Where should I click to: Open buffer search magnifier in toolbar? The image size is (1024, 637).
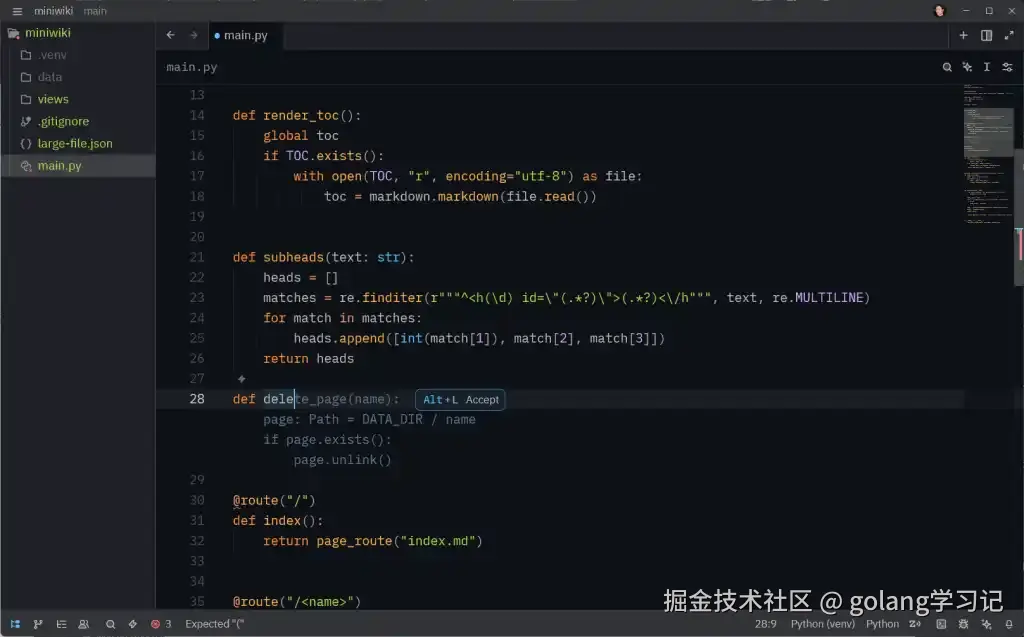947,67
